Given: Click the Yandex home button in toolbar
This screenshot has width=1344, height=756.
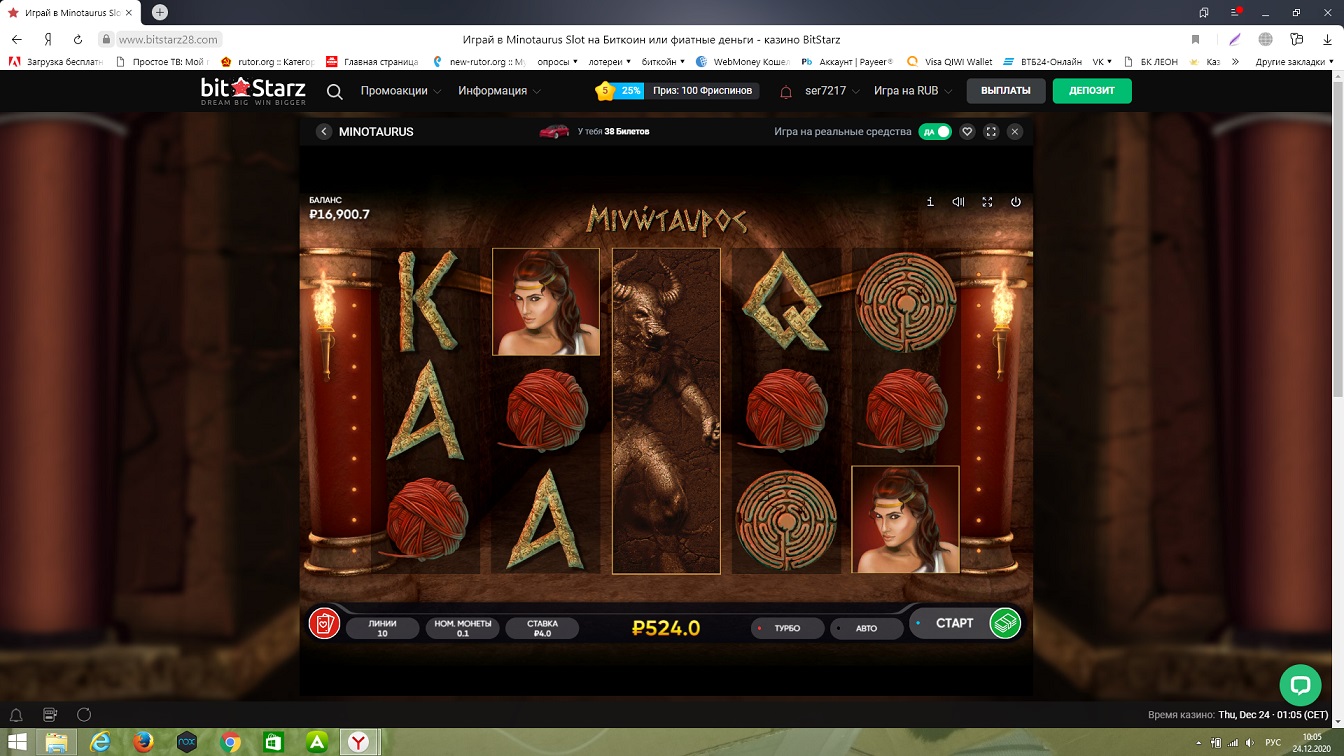Looking at the screenshot, I should click(x=47, y=40).
